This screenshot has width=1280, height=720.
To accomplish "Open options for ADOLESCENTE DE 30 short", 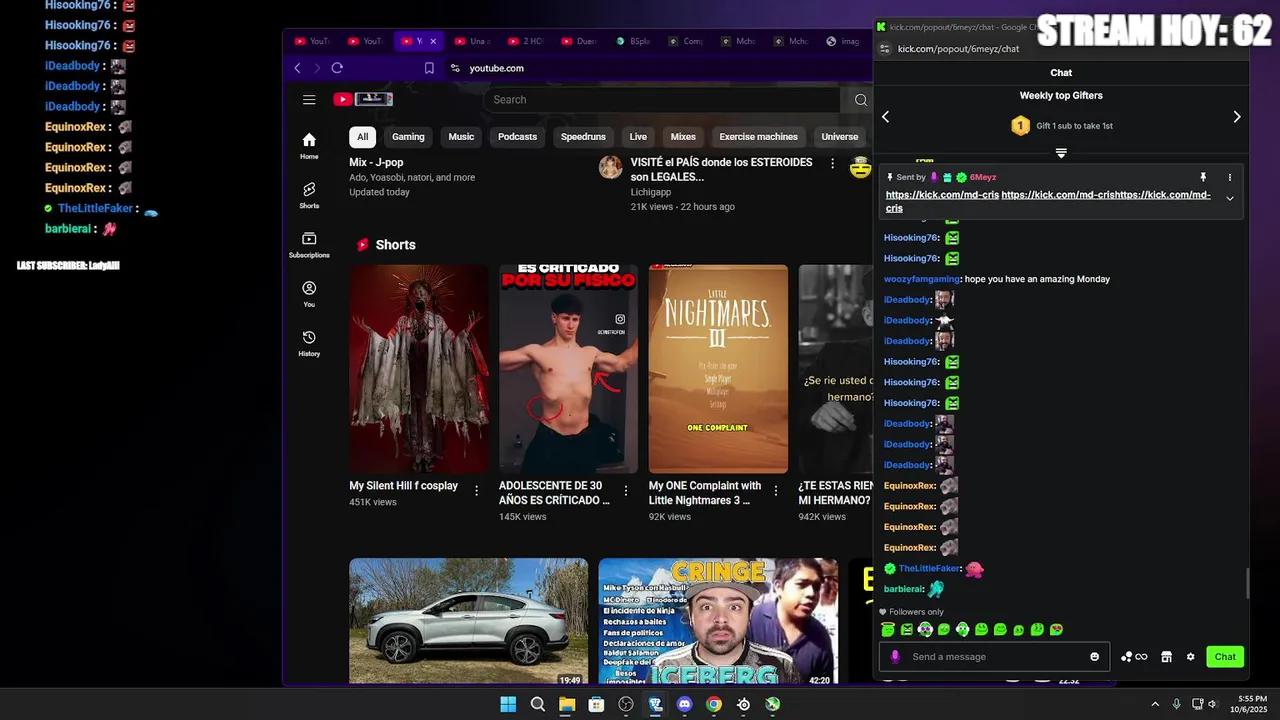I will (x=626, y=491).
